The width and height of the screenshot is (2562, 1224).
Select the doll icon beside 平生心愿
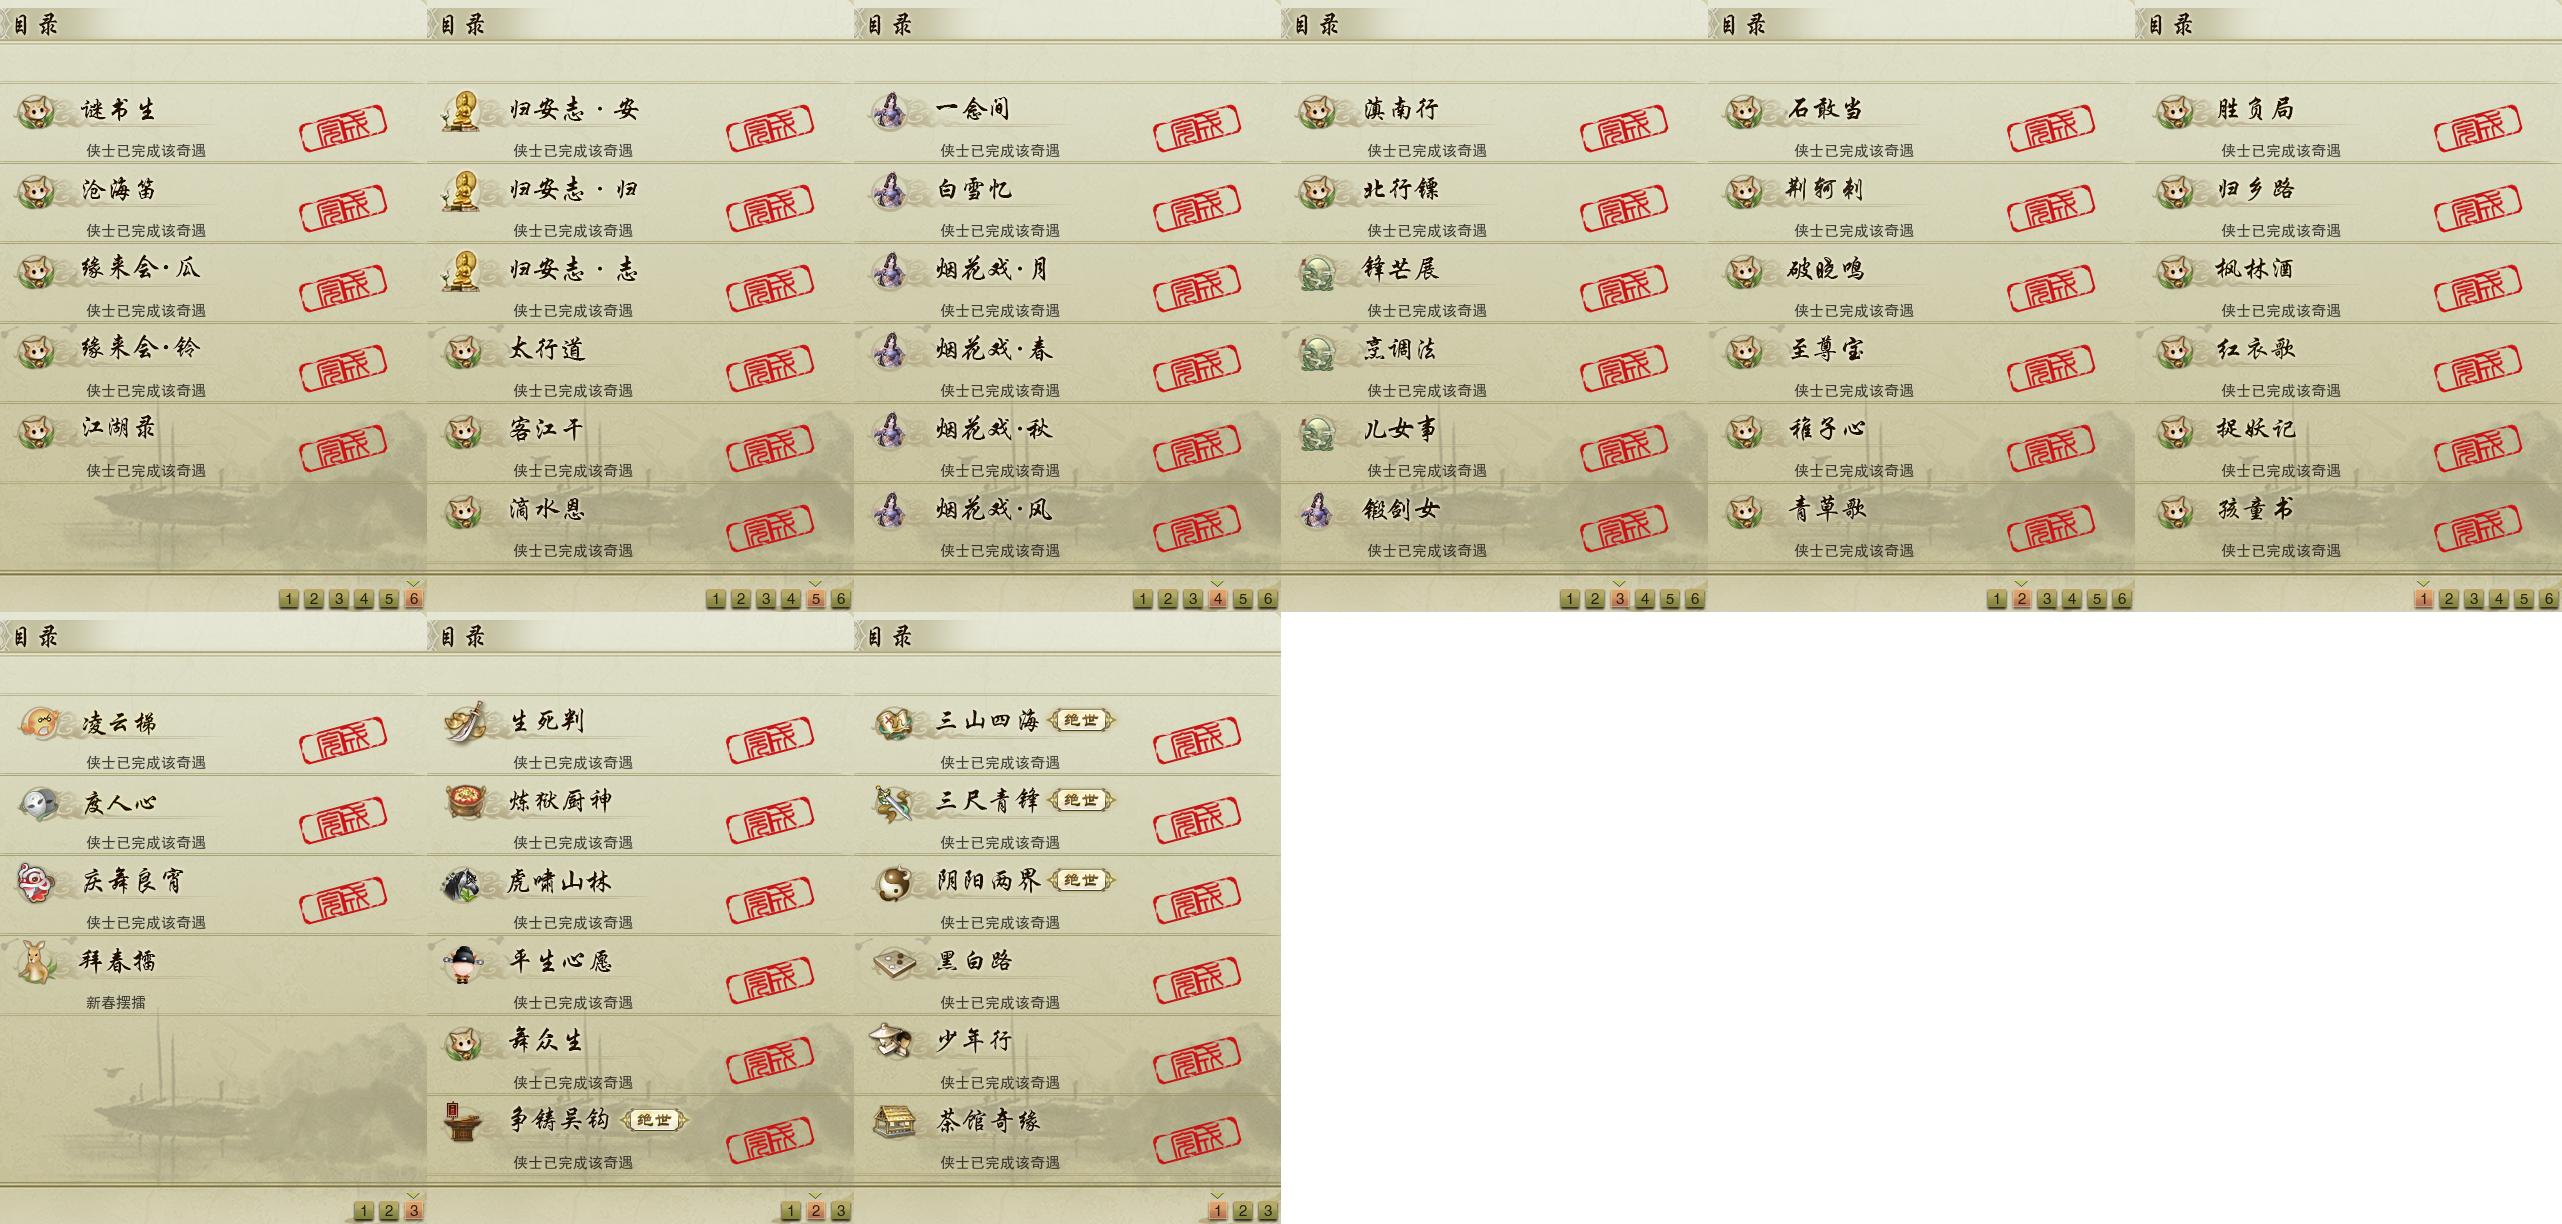[463, 962]
